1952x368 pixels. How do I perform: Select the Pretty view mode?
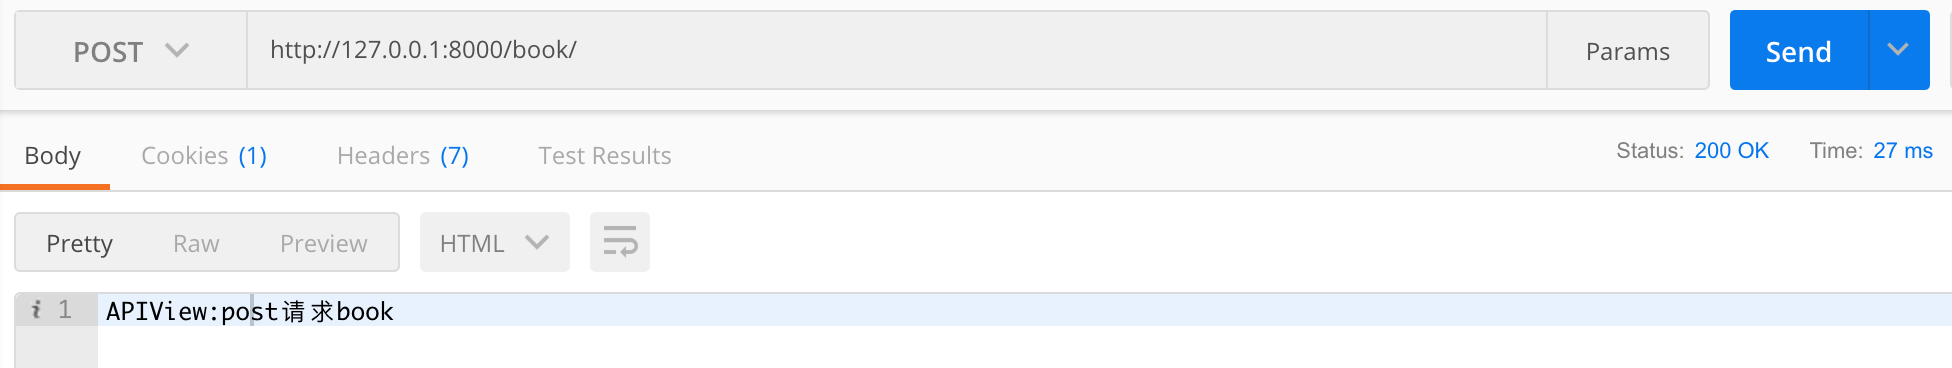pos(80,243)
